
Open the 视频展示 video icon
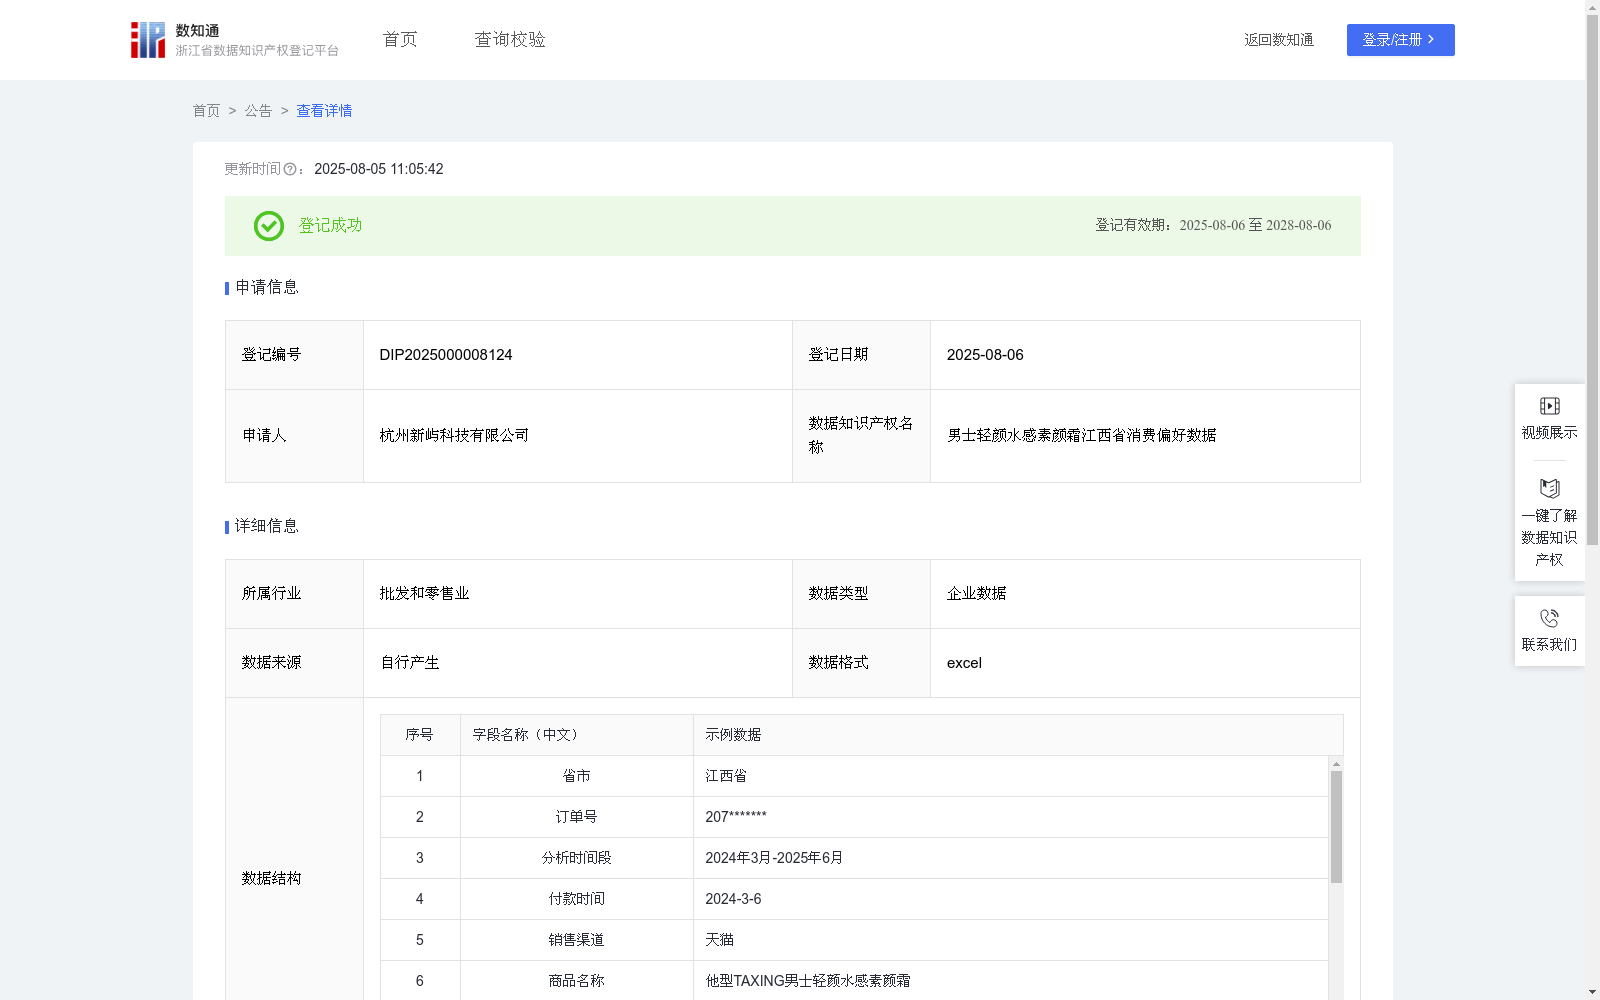click(x=1550, y=406)
